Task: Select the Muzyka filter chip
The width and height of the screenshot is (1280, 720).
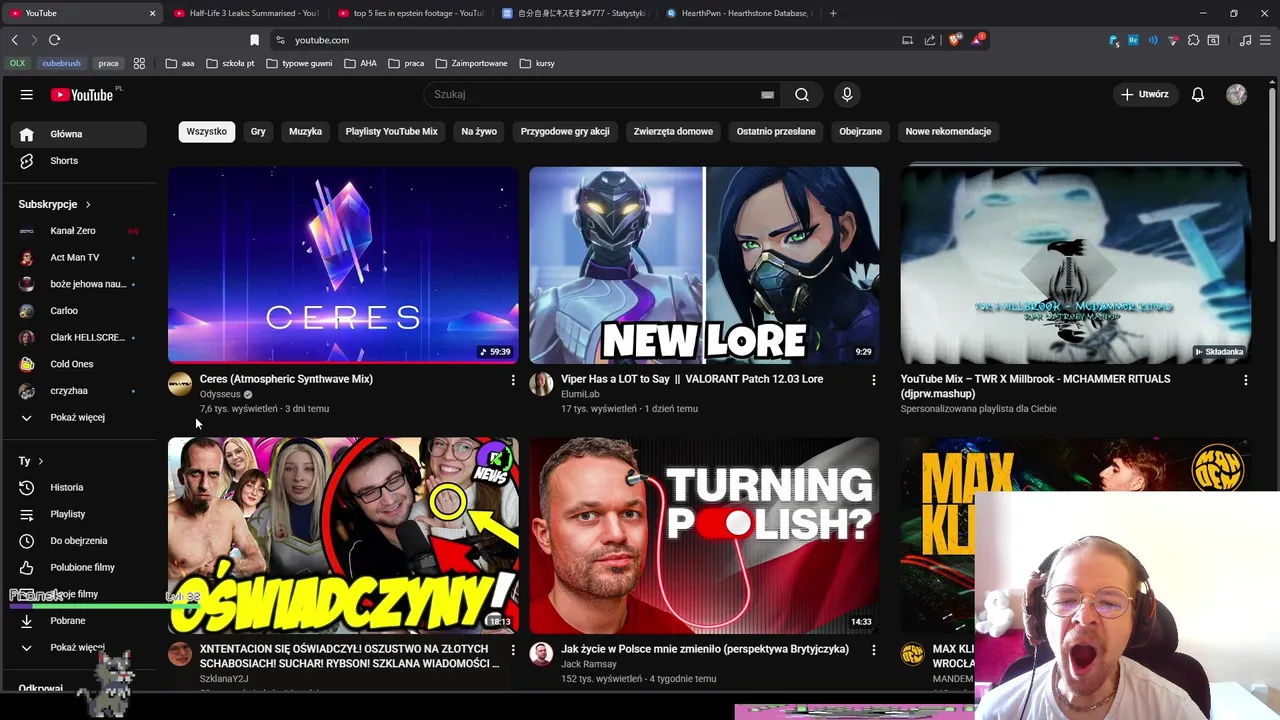Action: click(305, 132)
